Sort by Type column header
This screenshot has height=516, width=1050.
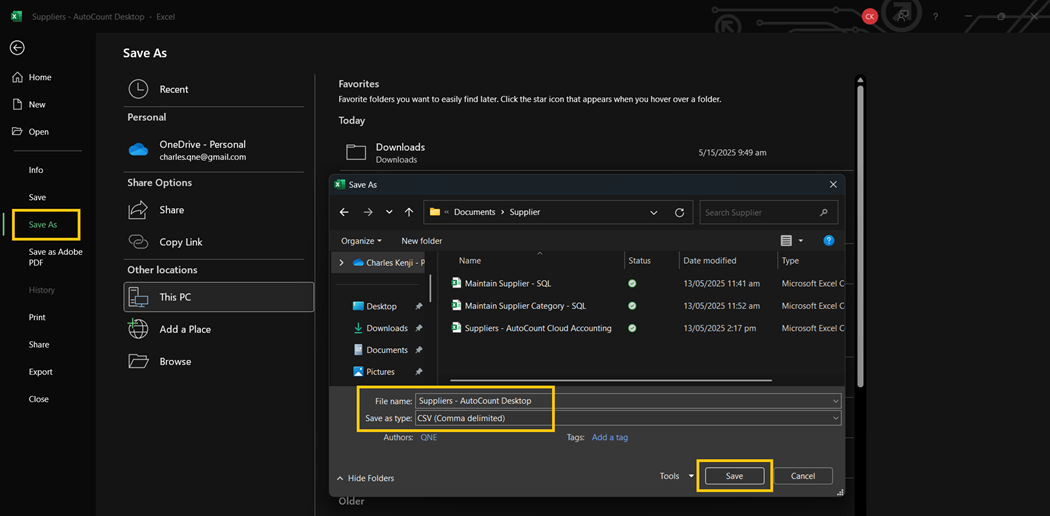point(790,261)
